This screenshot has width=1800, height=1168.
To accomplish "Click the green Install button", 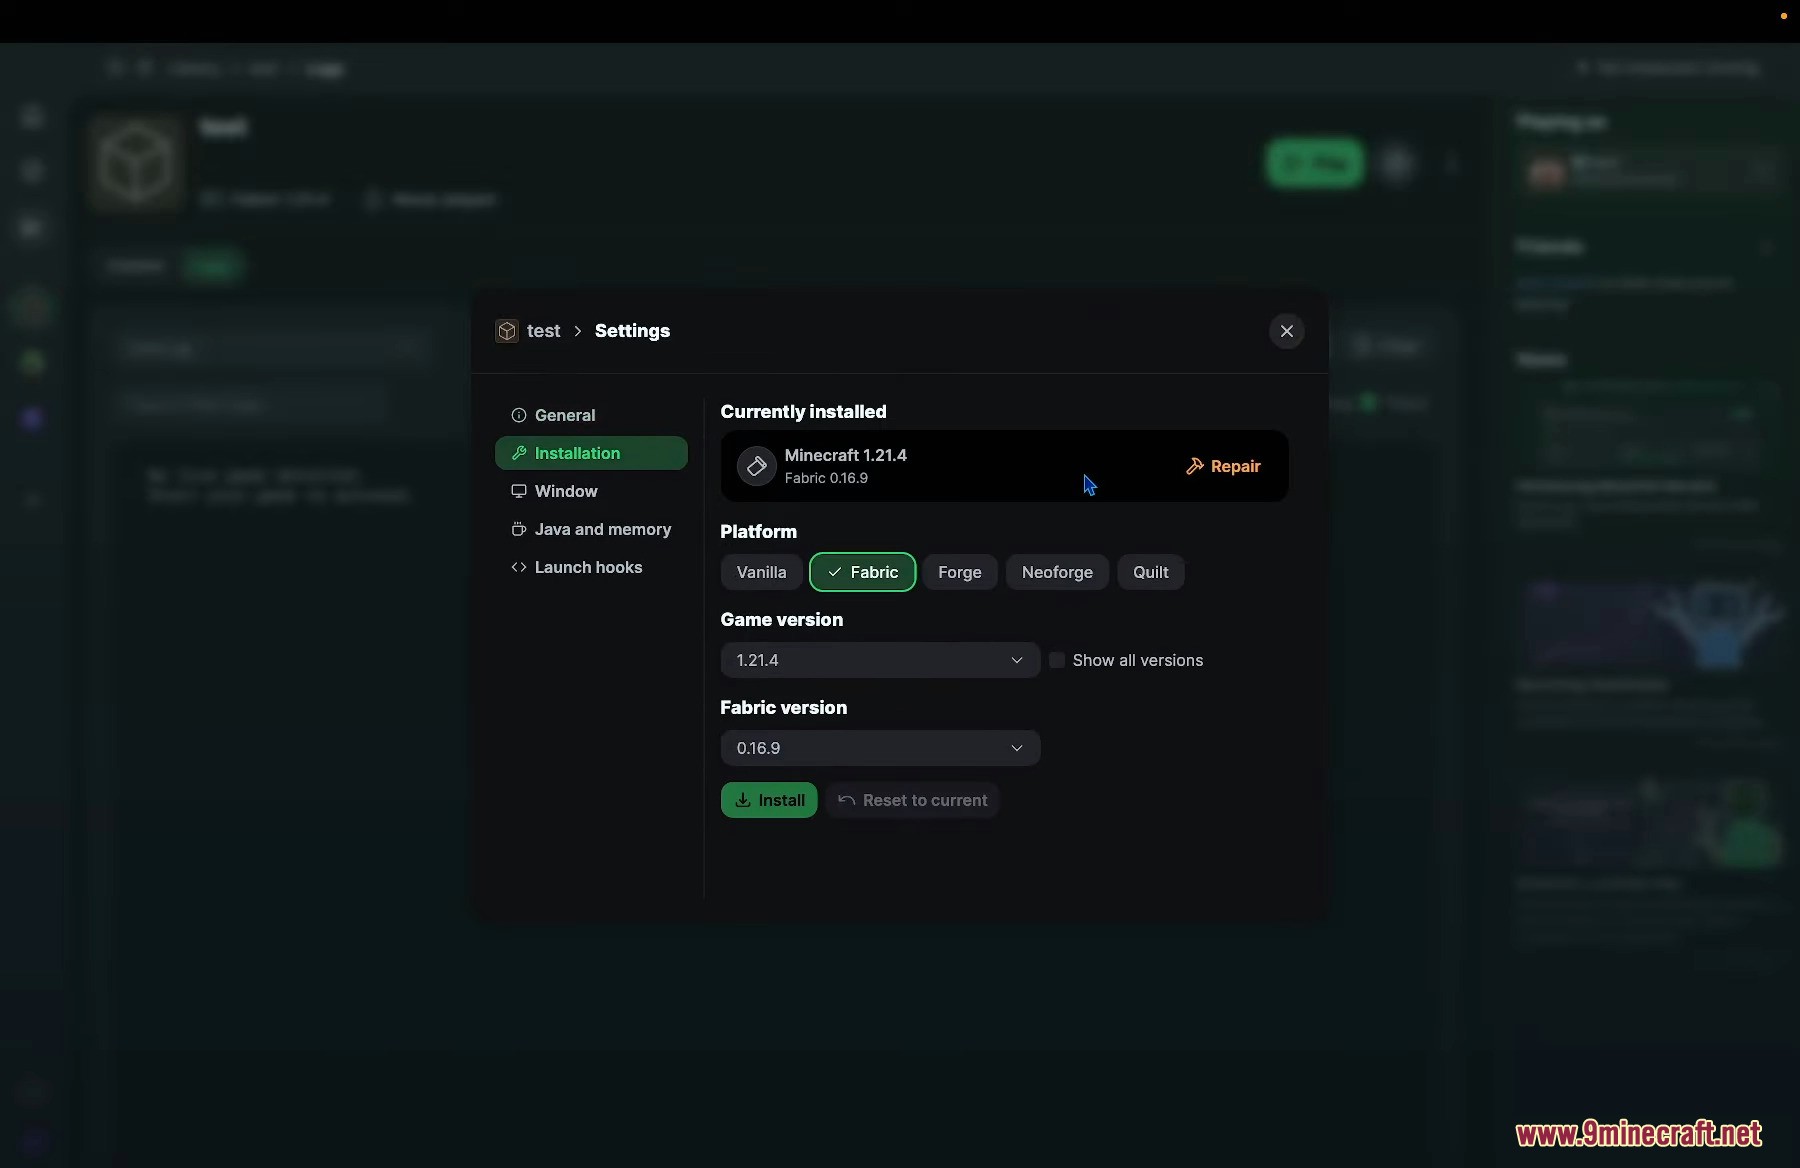I will point(769,800).
